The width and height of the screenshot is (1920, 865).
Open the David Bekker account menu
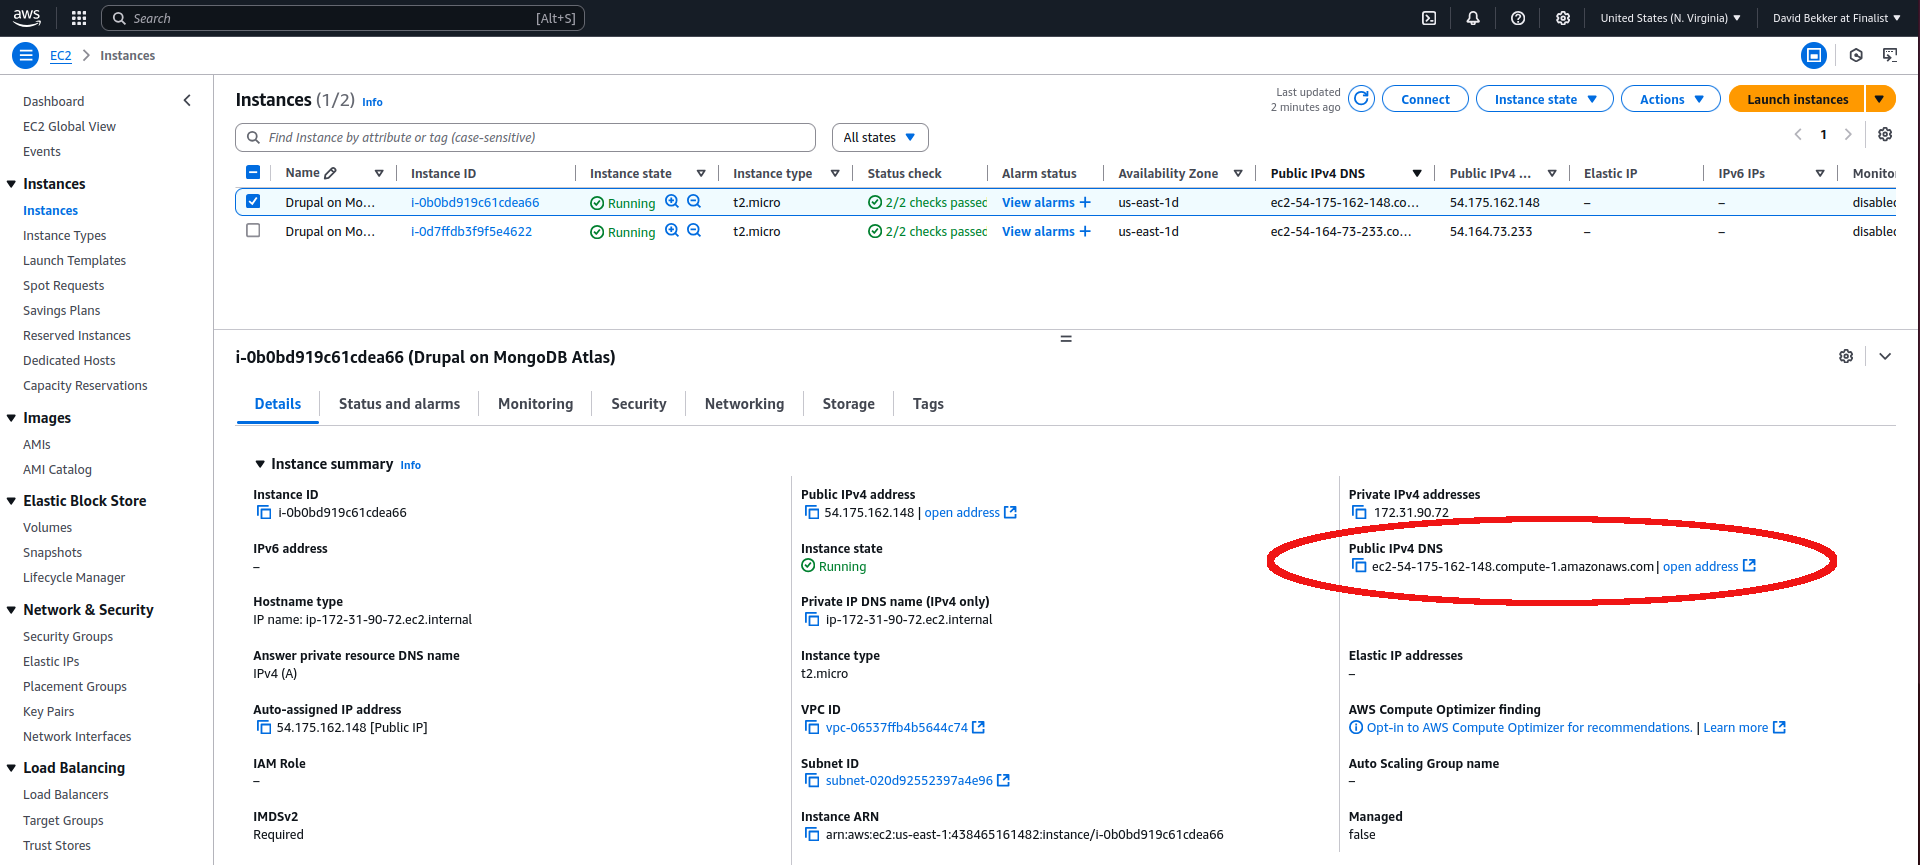coord(1836,18)
